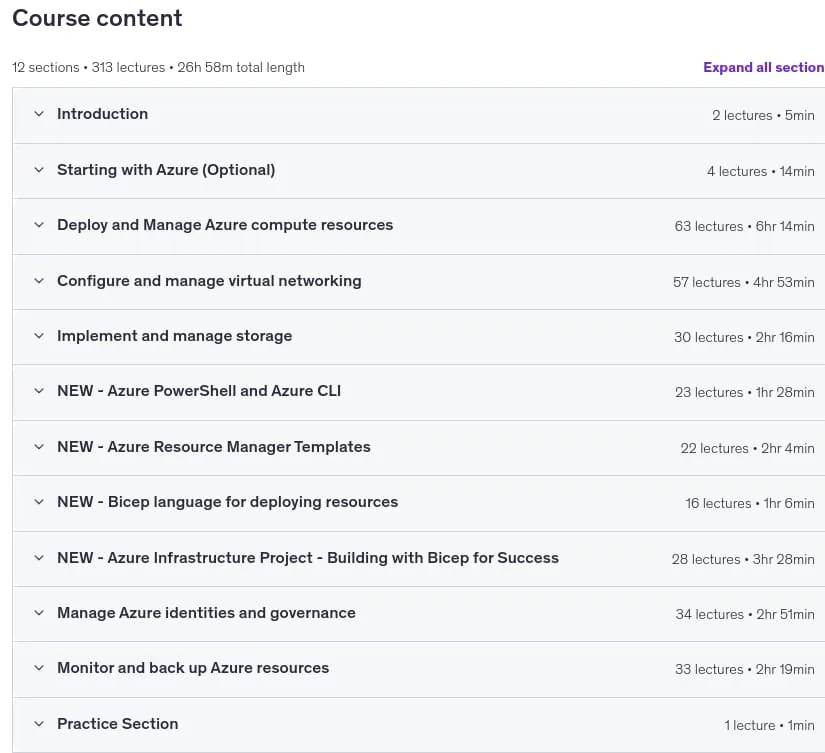Click the 22 lectures • 2hr 4min label
This screenshot has height=753, width=825.
click(x=747, y=448)
